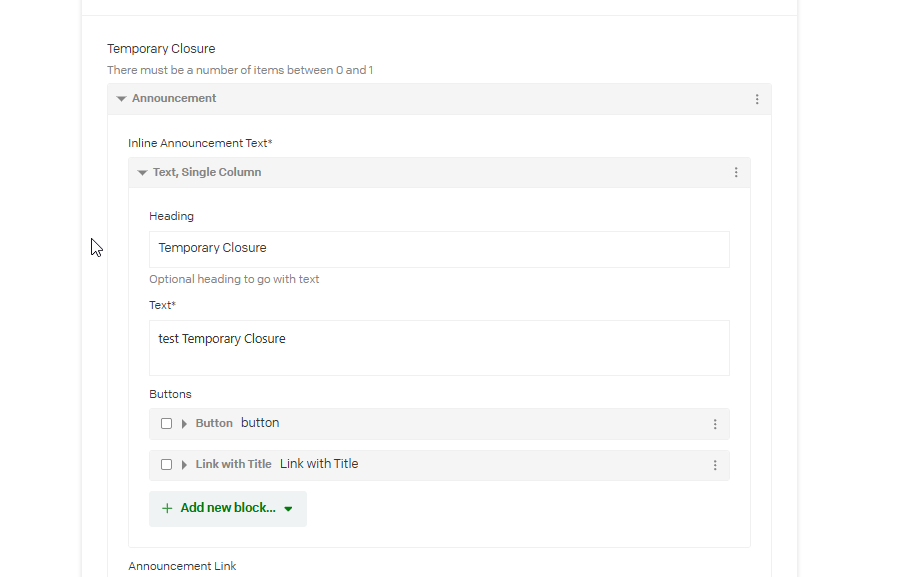Screen dimensions: 923x577
Task: Expand the Button block arrow
Action: click(184, 424)
